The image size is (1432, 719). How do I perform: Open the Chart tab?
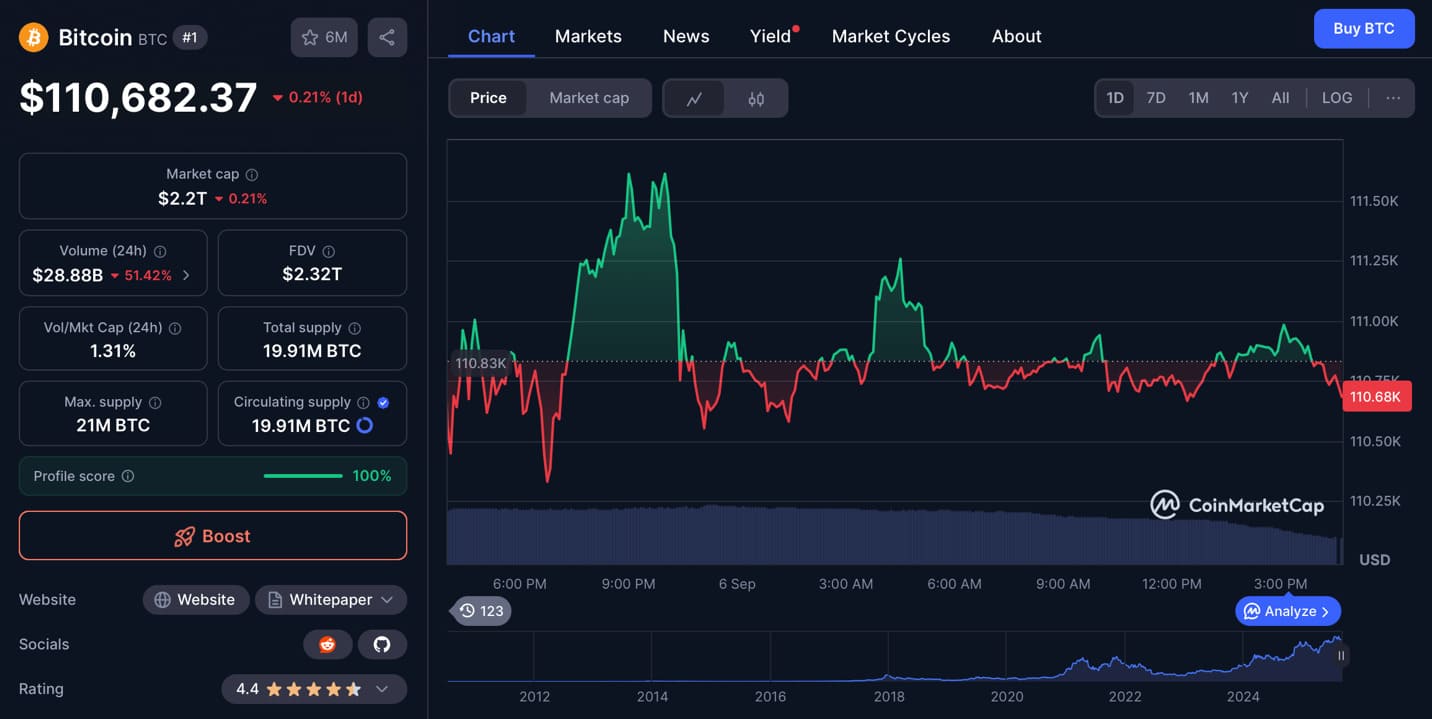[491, 36]
